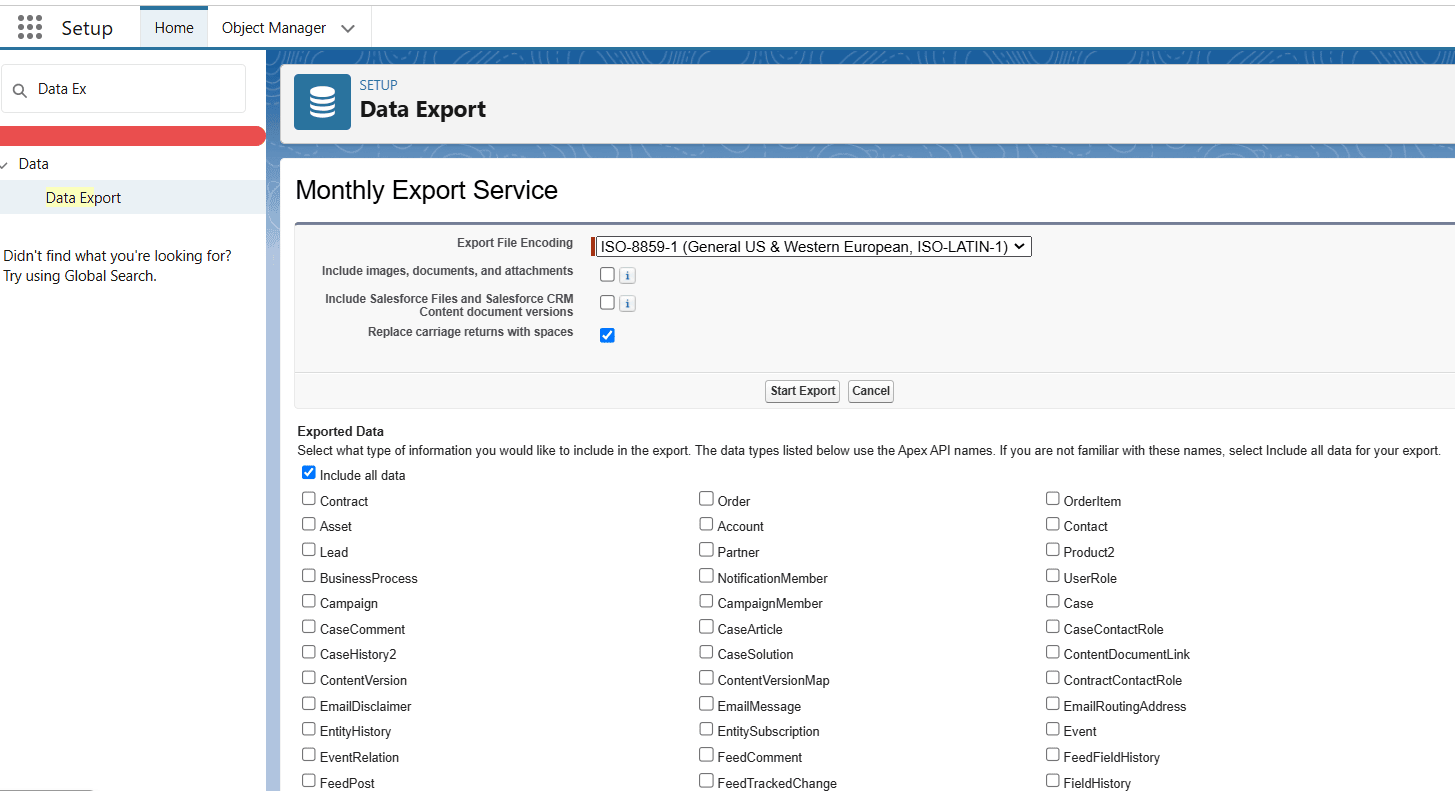Check the CaseHistory2 checkbox
The height and width of the screenshot is (791, 1455).
[x=309, y=652]
